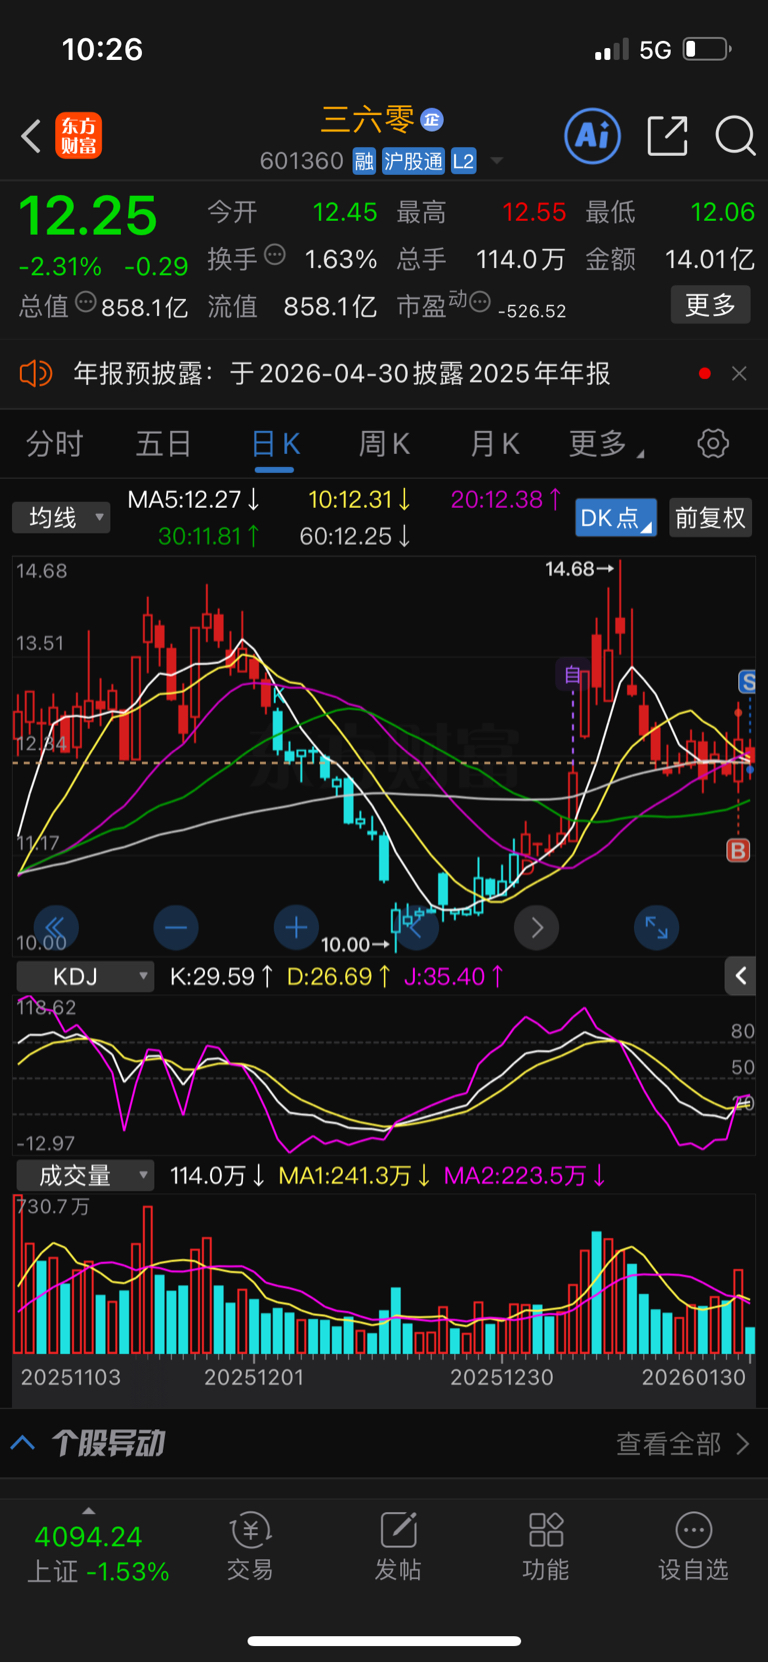
Task: Change the 前复权 adjustment setting
Action: [x=710, y=518]
